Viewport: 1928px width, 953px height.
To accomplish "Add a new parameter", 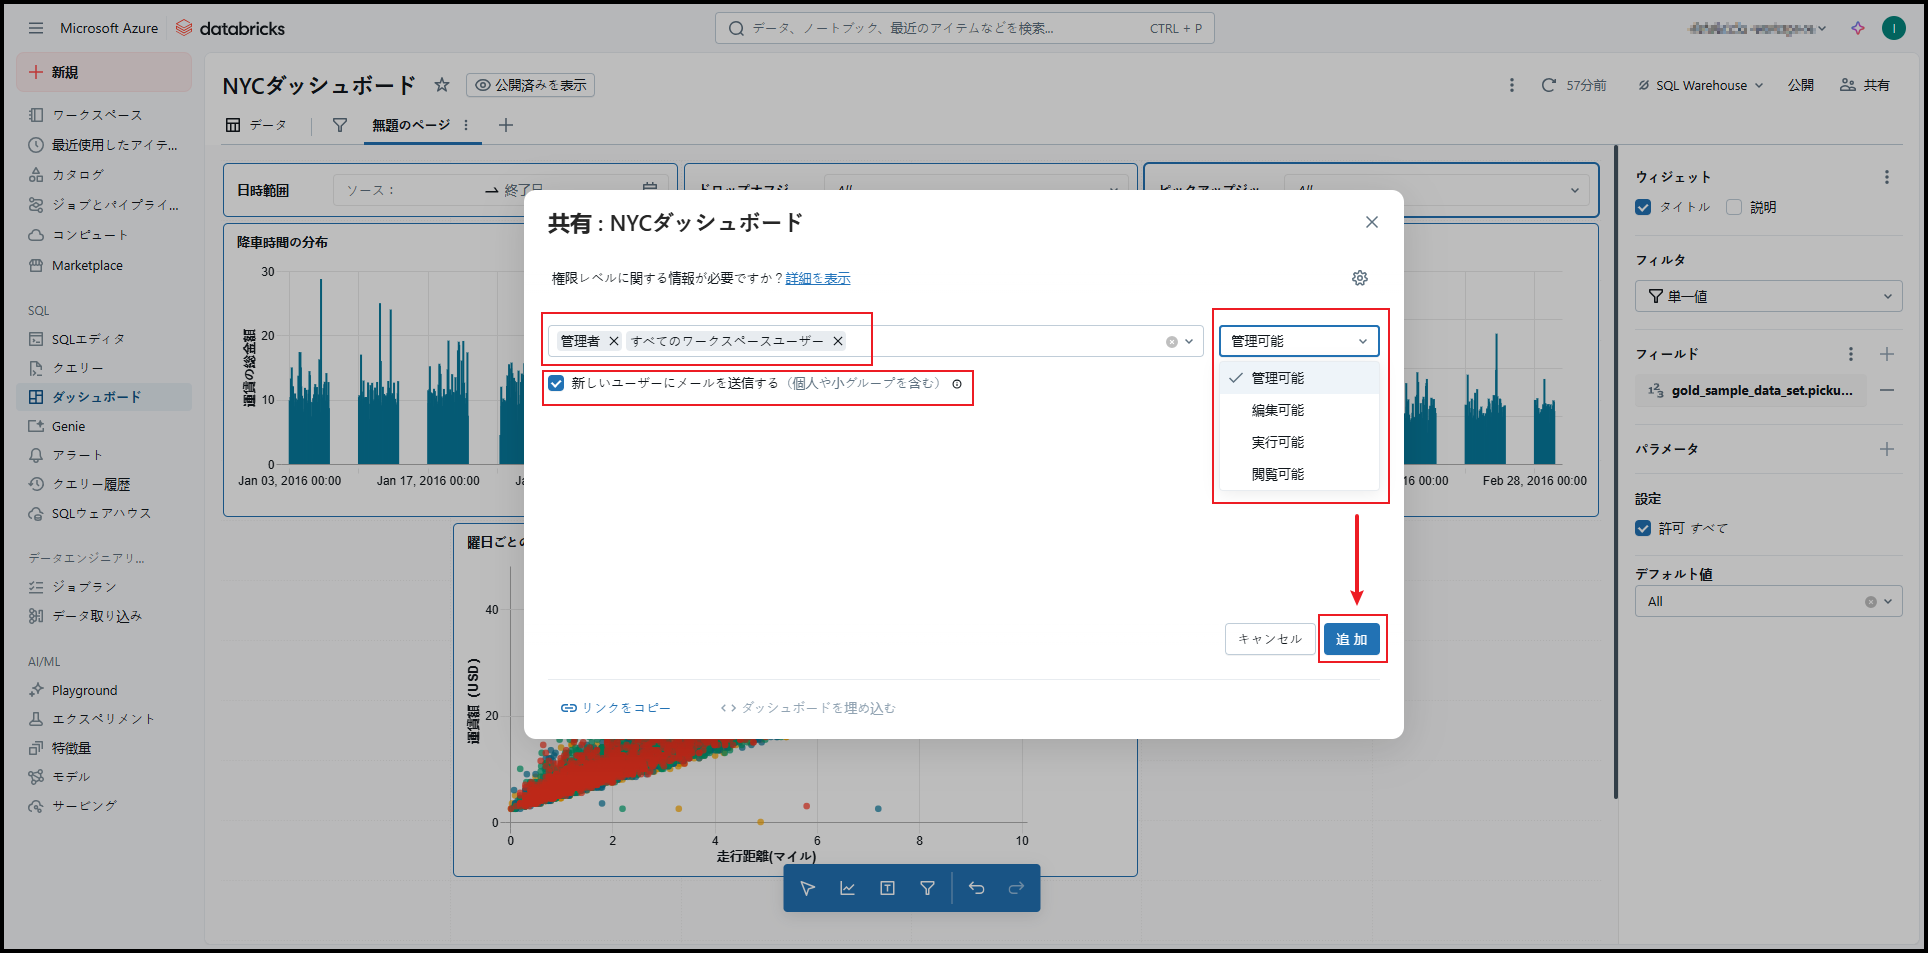I will (1887, 449).
